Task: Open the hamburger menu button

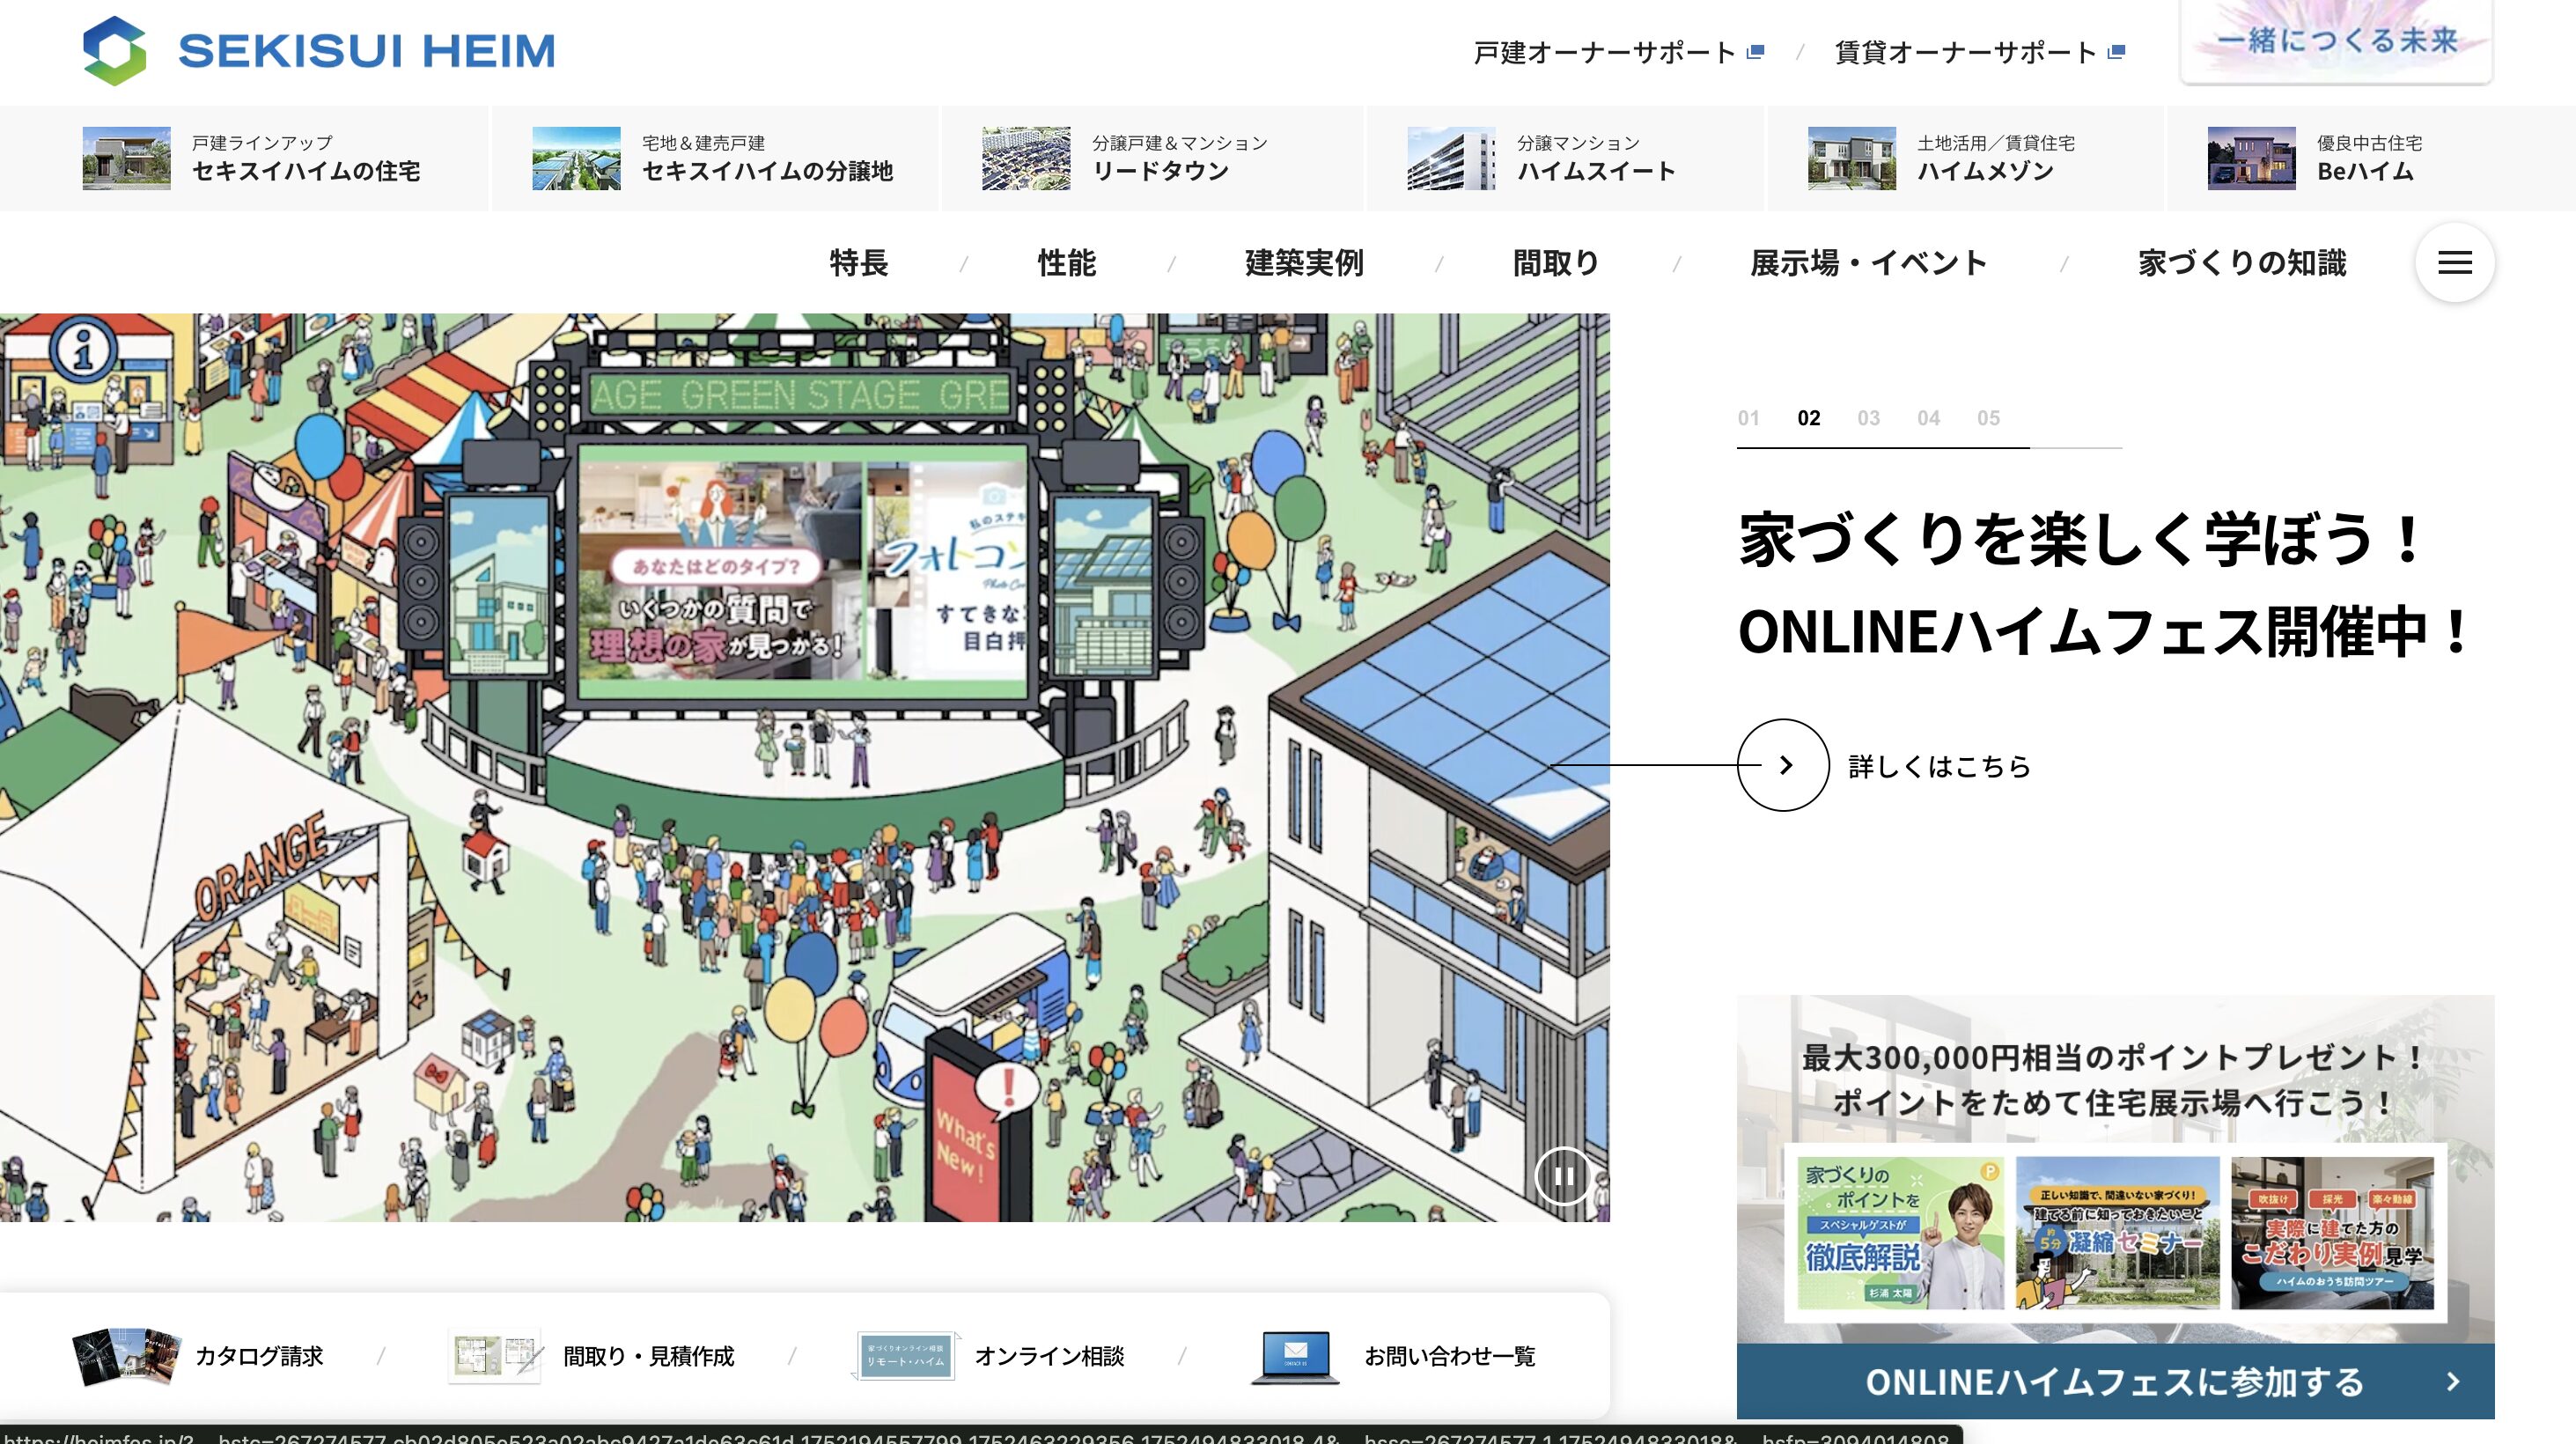Action: [x=2454, y=263]
